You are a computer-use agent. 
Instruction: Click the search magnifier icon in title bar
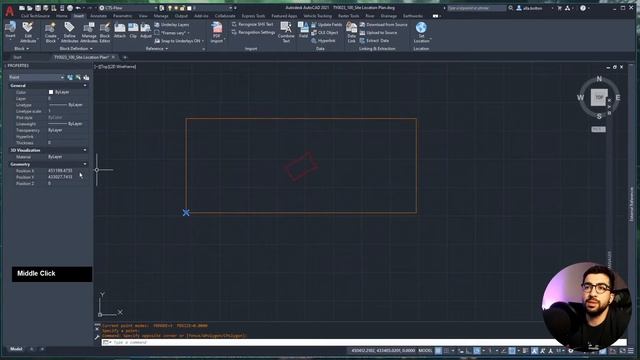511,8
